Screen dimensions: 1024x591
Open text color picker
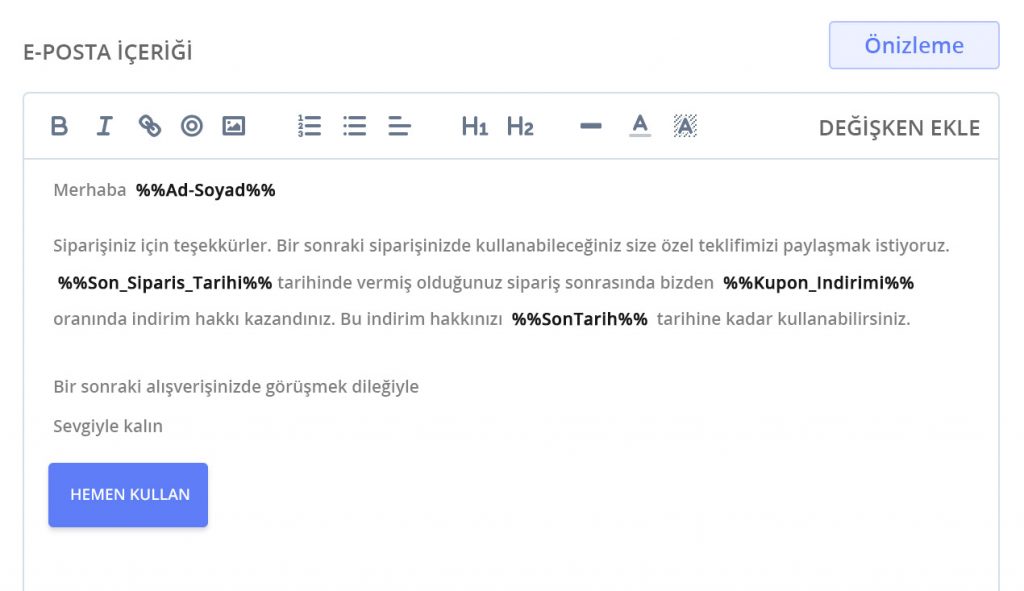pyautogui.click(x=640, y=126)
